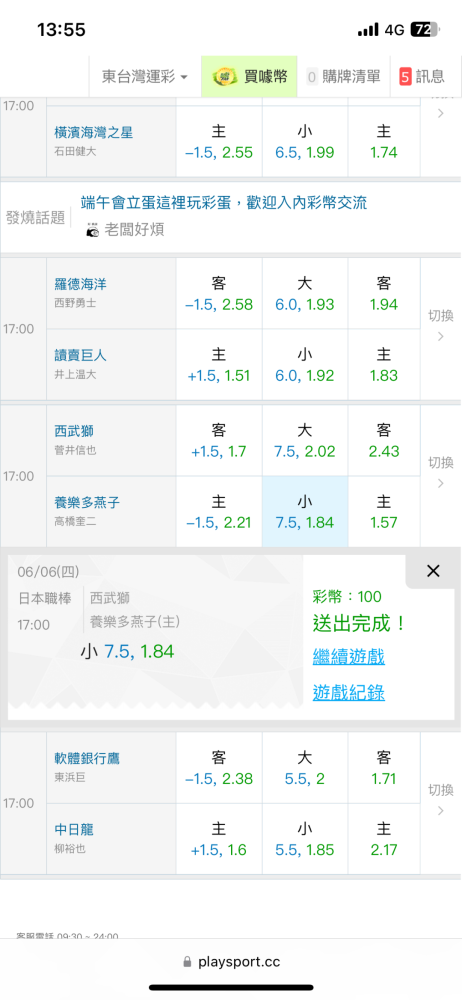This screenshot has width=462, height=1000.
Task: Select 大 7.5, 2.02 for 西武獅
Action: coord(304,441)
